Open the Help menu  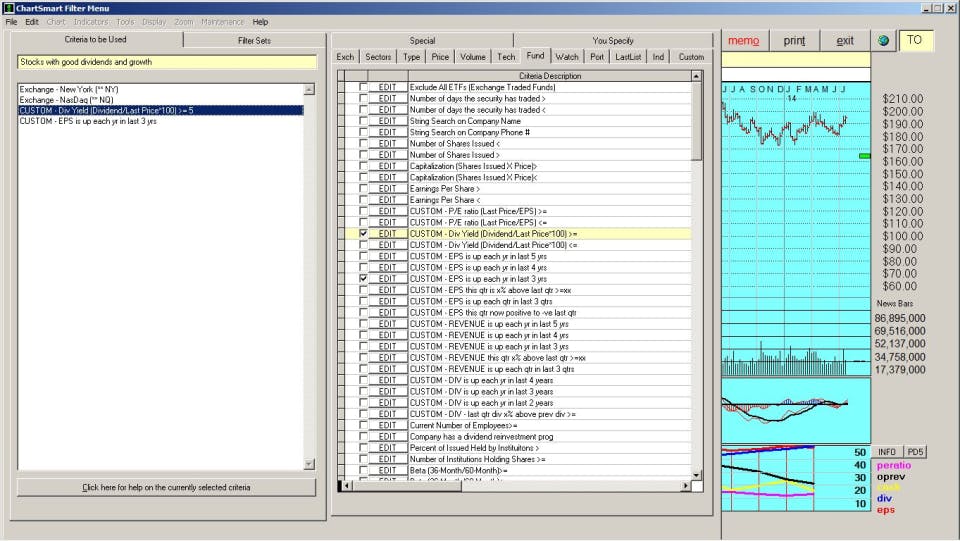[x=260, y=21]
